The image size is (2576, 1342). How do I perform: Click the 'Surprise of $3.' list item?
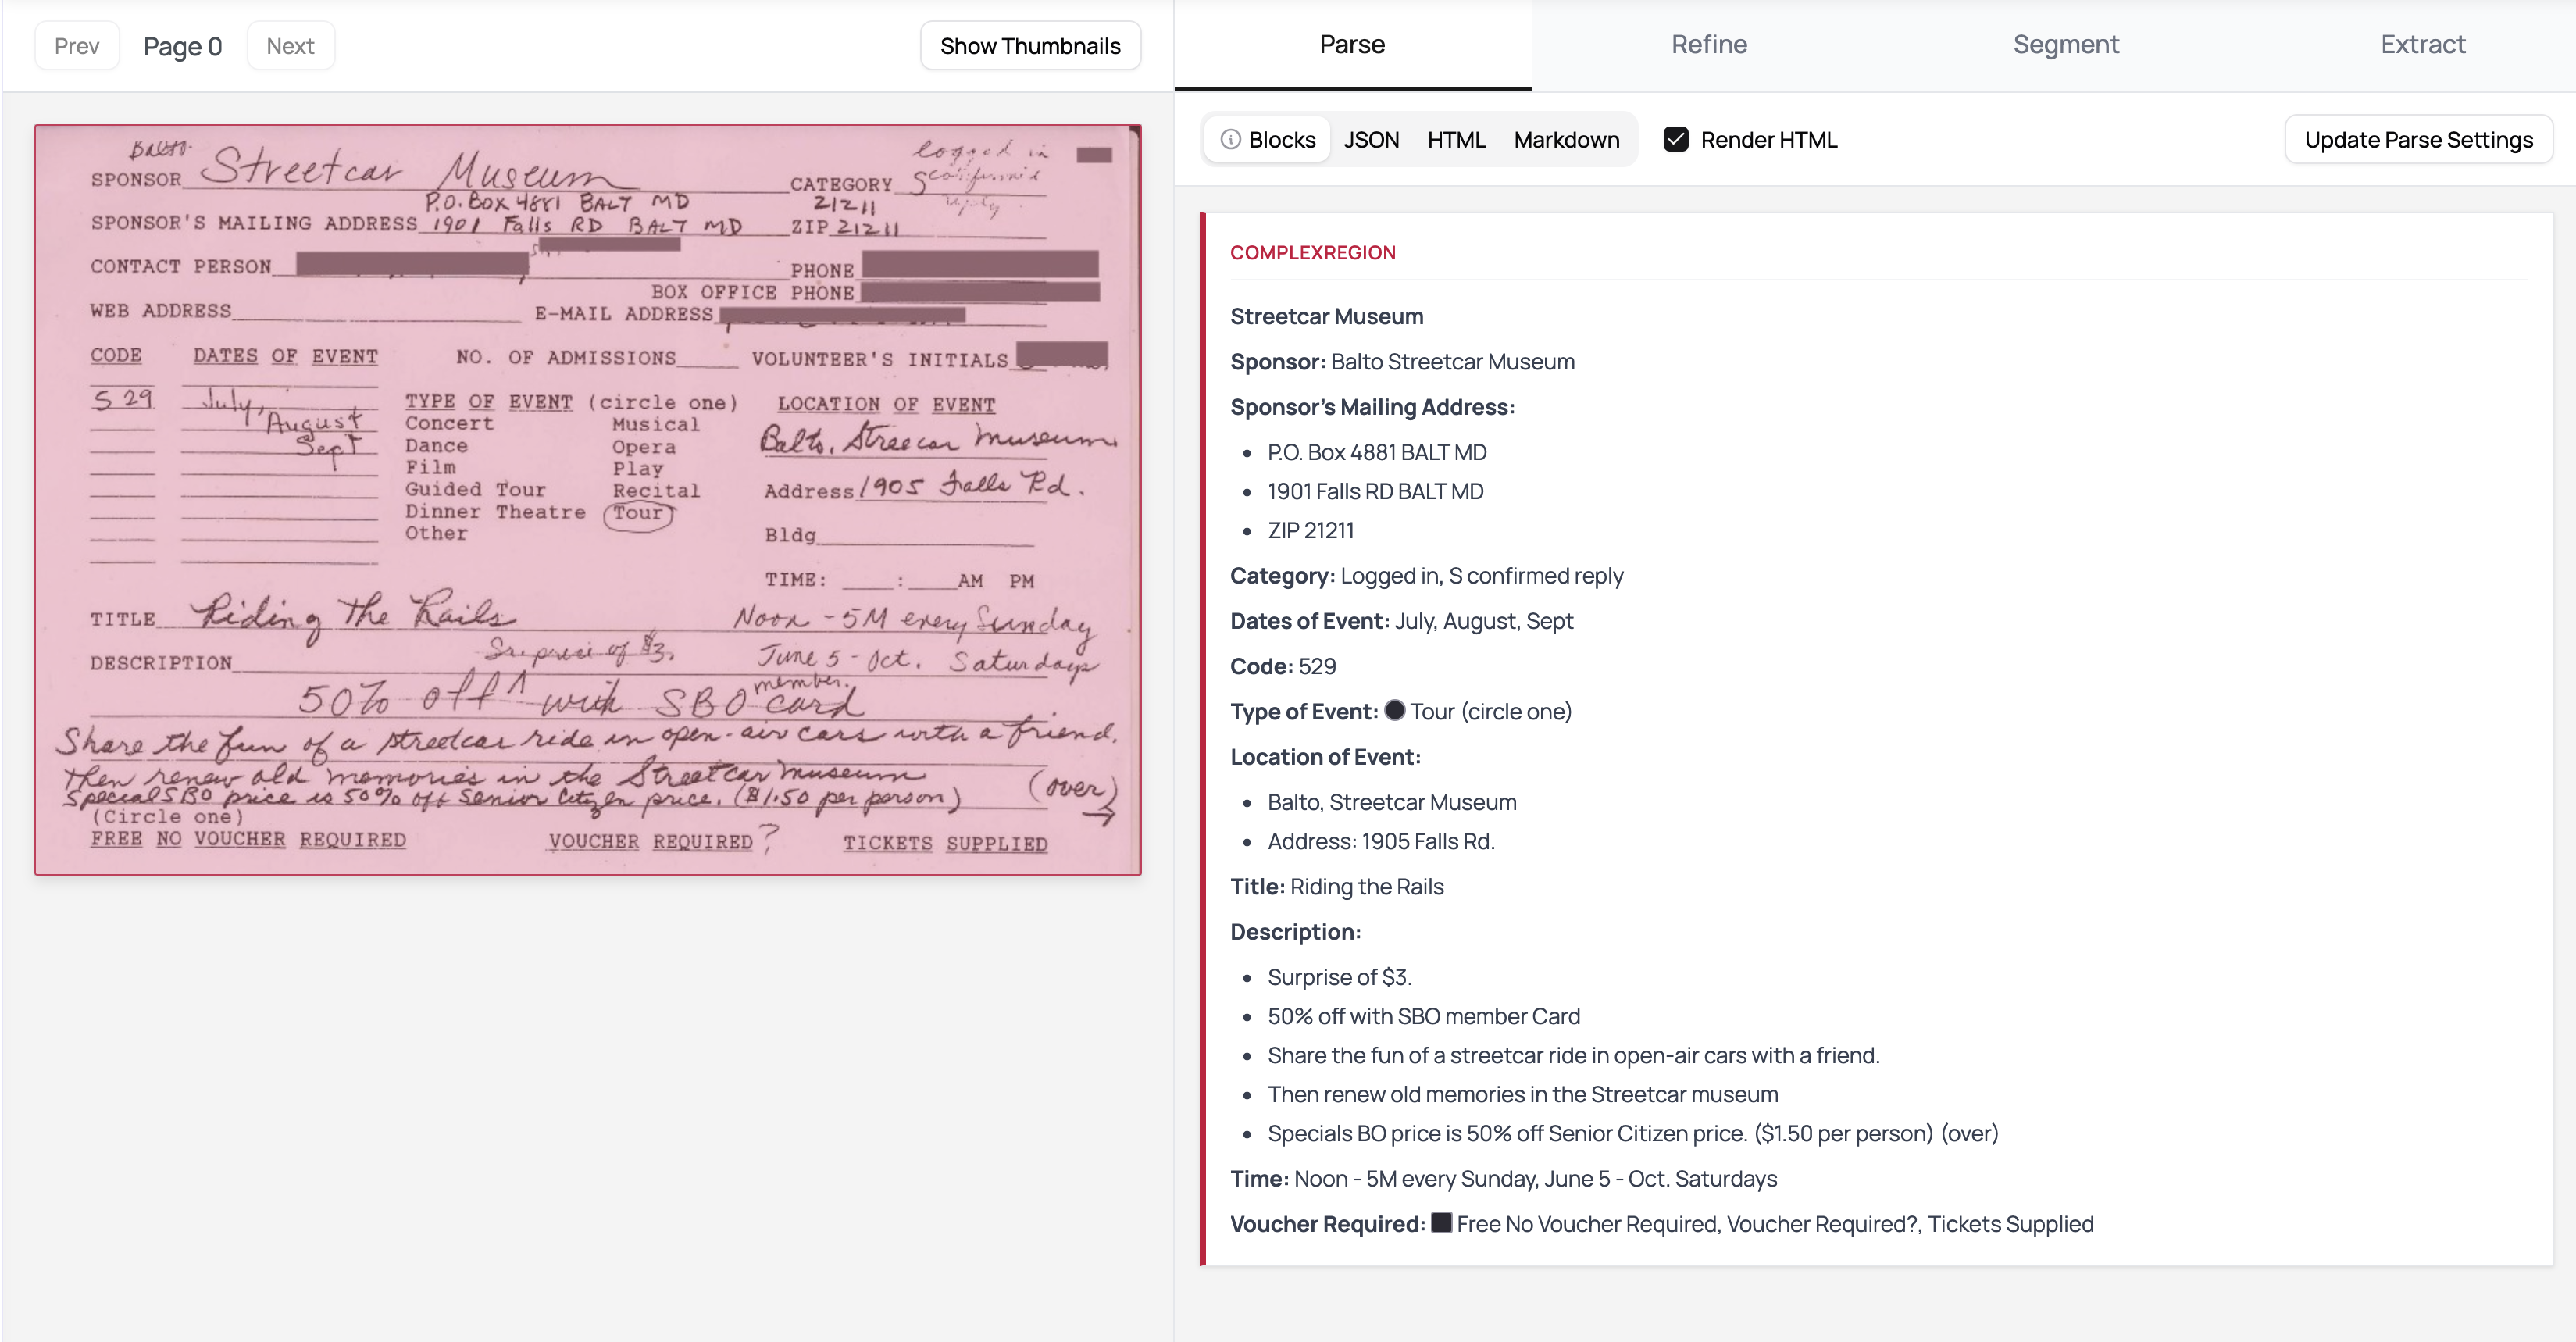1339,978
